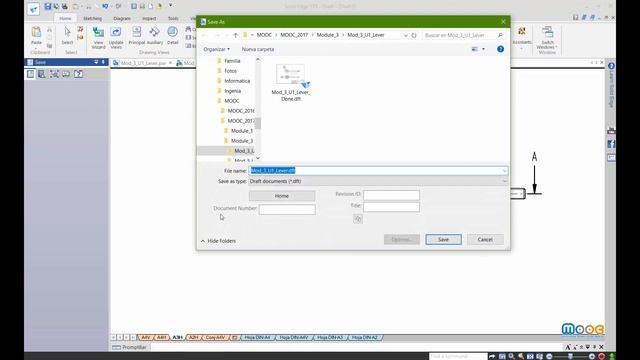Switch to the Sketching ribbon tab
640x360 pixels.
pos(93,18)
